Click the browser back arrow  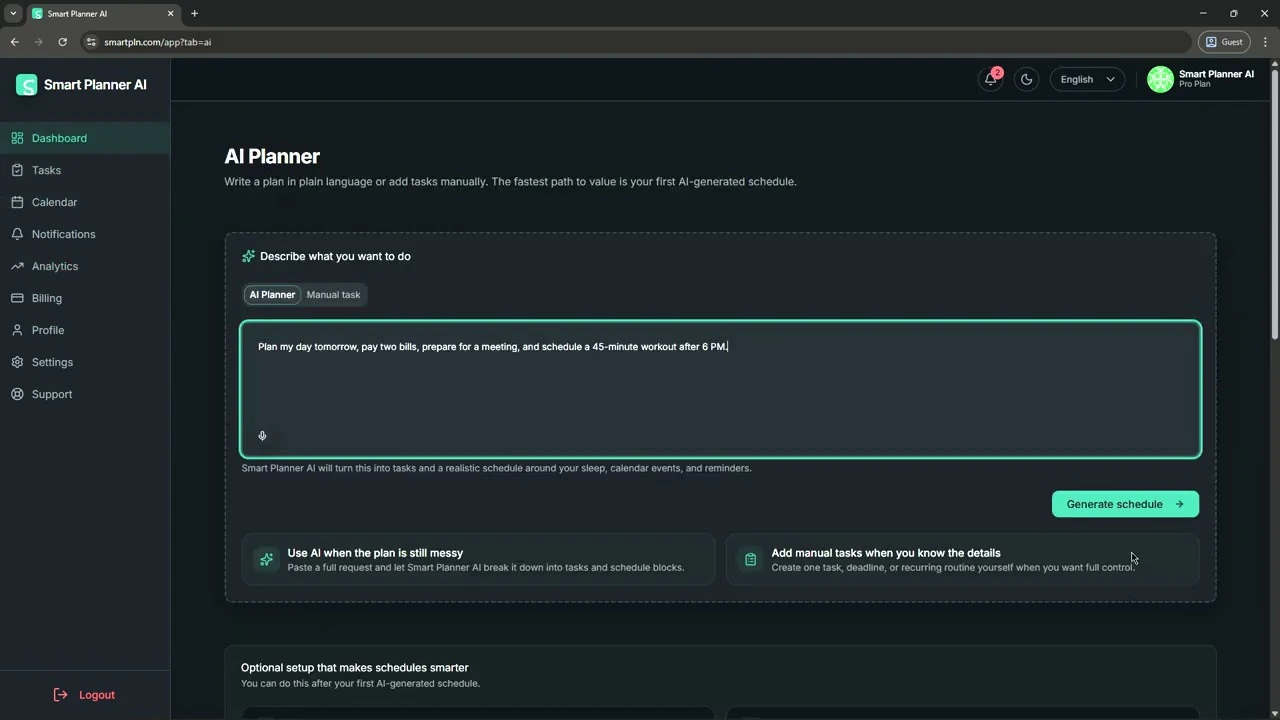[x=14, y=42]
